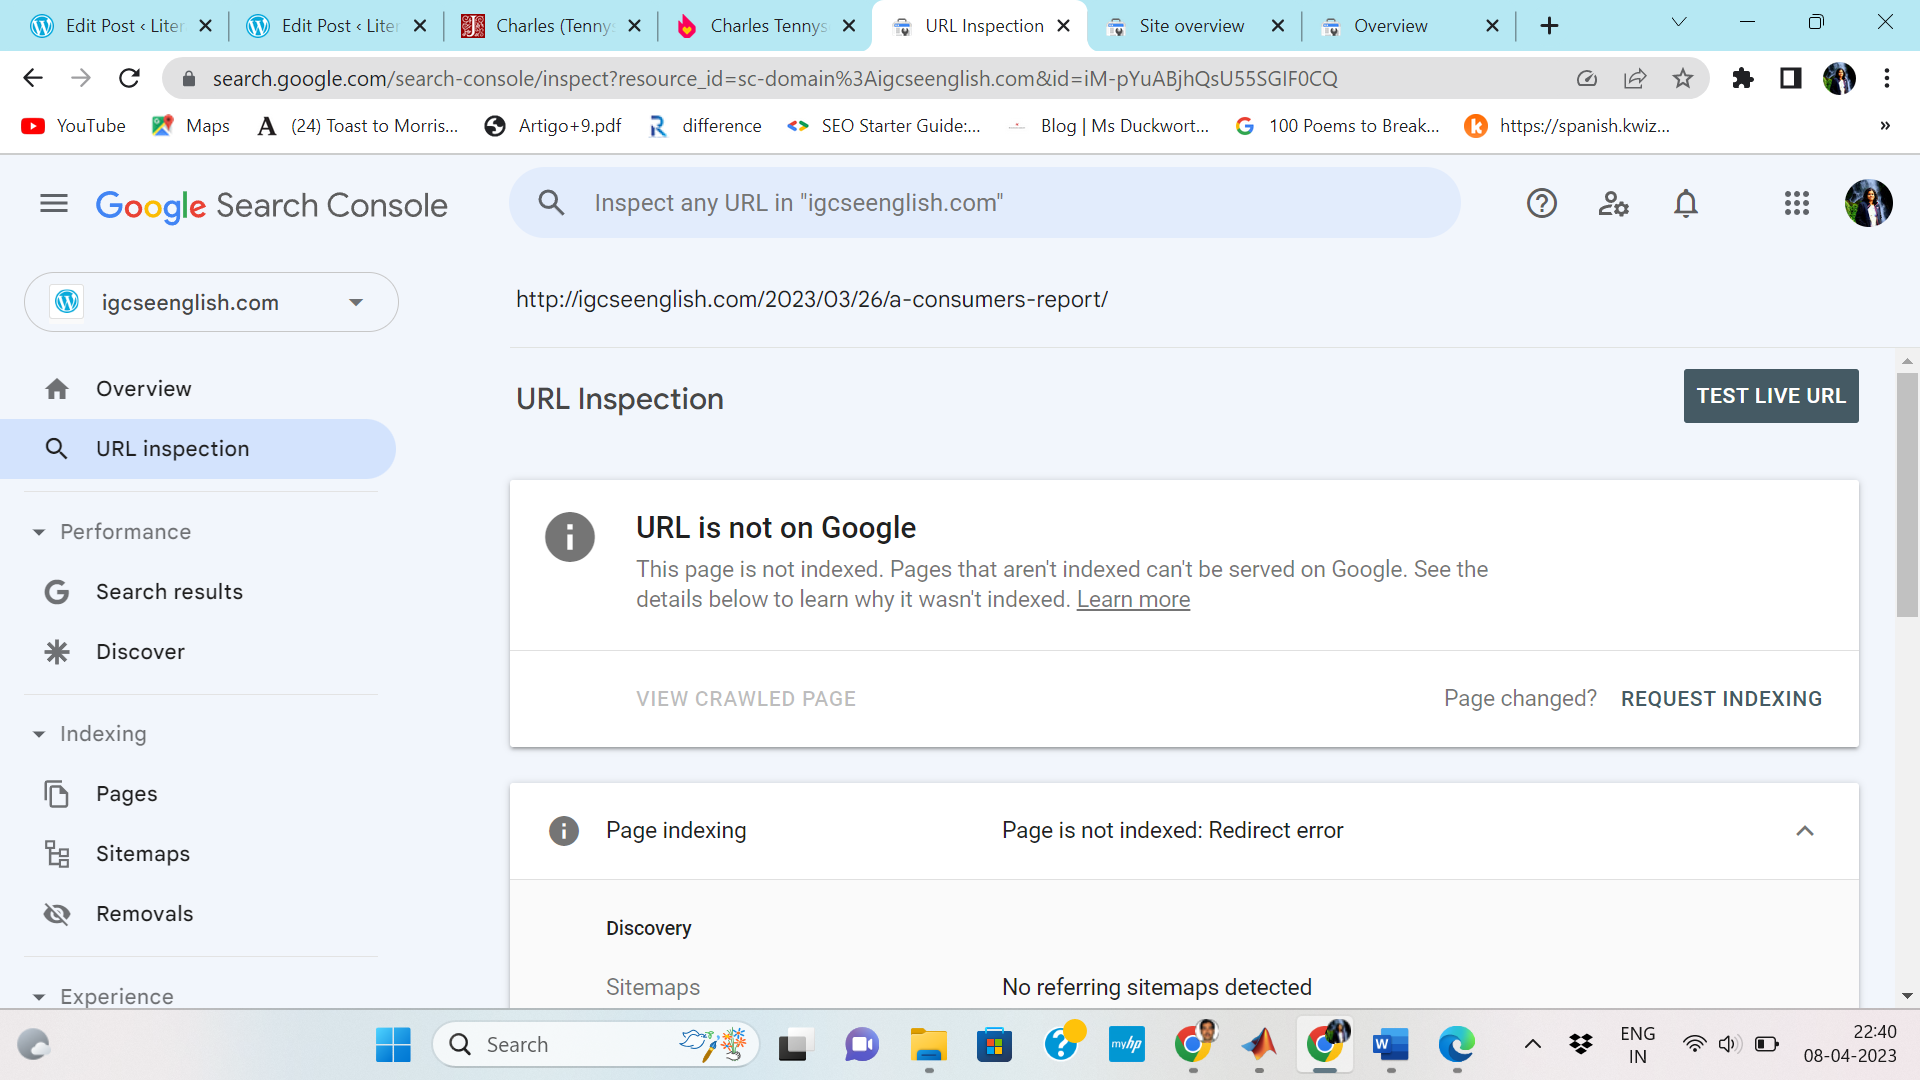Click the Inspect any URL search field
This screenshot has width=1920, height=1080.
tap(984, 203)
